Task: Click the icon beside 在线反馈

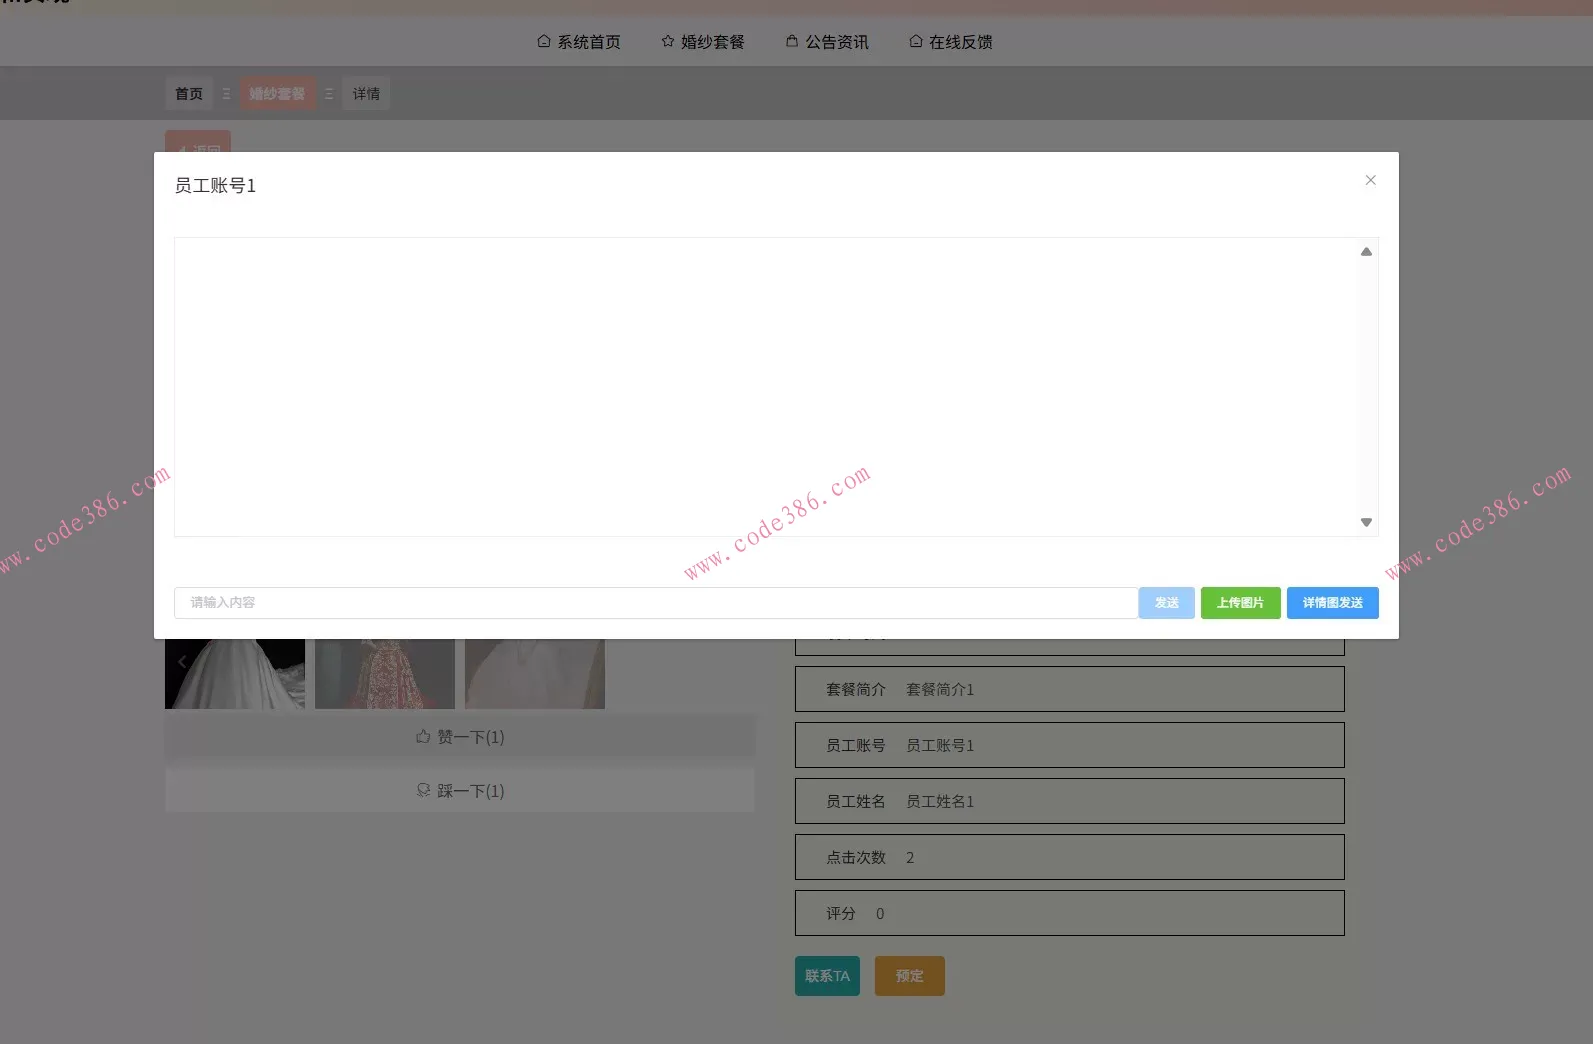Action: pyautogui.click(x=916, y=41)
